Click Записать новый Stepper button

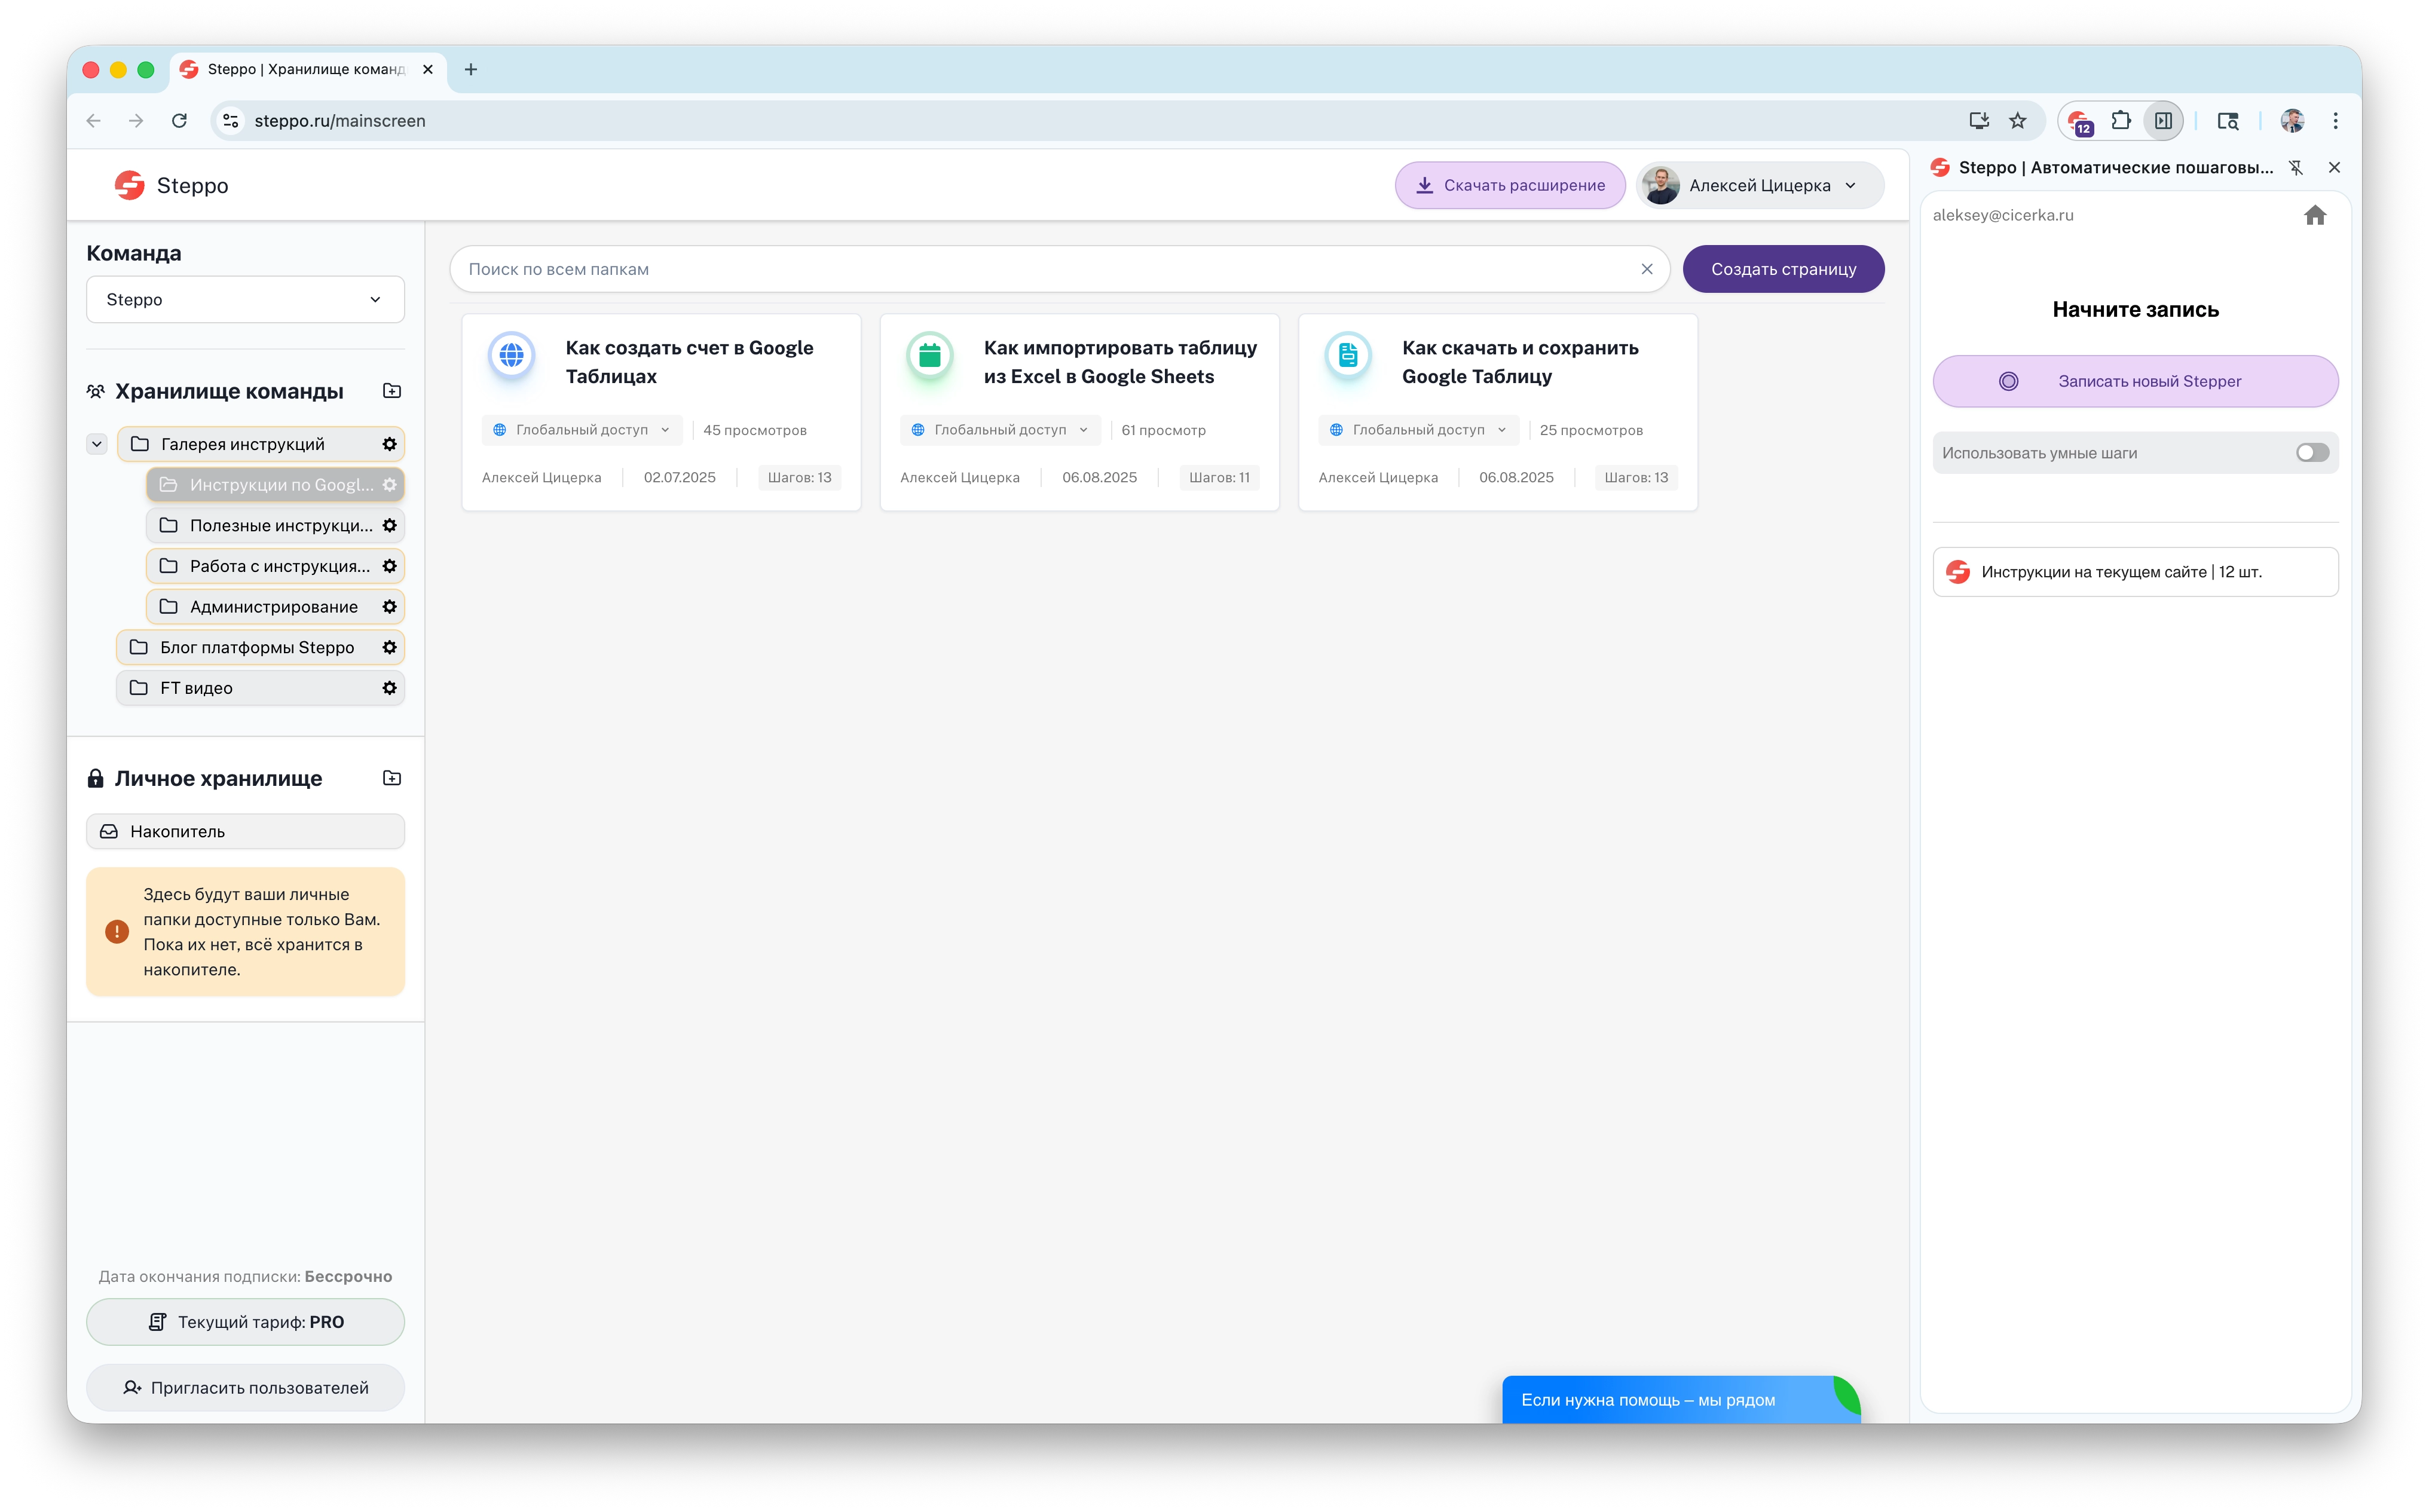pyautogui.click(x=2135, y=381)
